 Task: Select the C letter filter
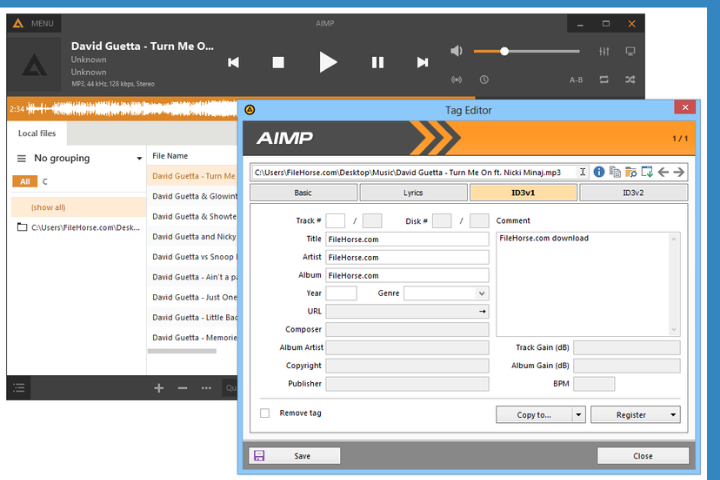pos(45,181)
